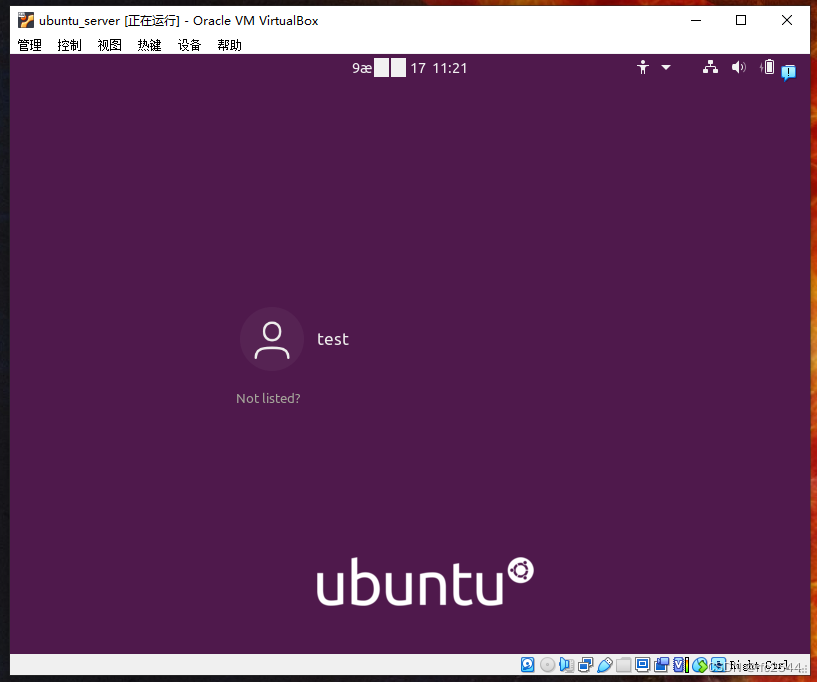The width and height of the screenshot is (817, 682).
Task: Click the test username label
Action: coord(332,339)
